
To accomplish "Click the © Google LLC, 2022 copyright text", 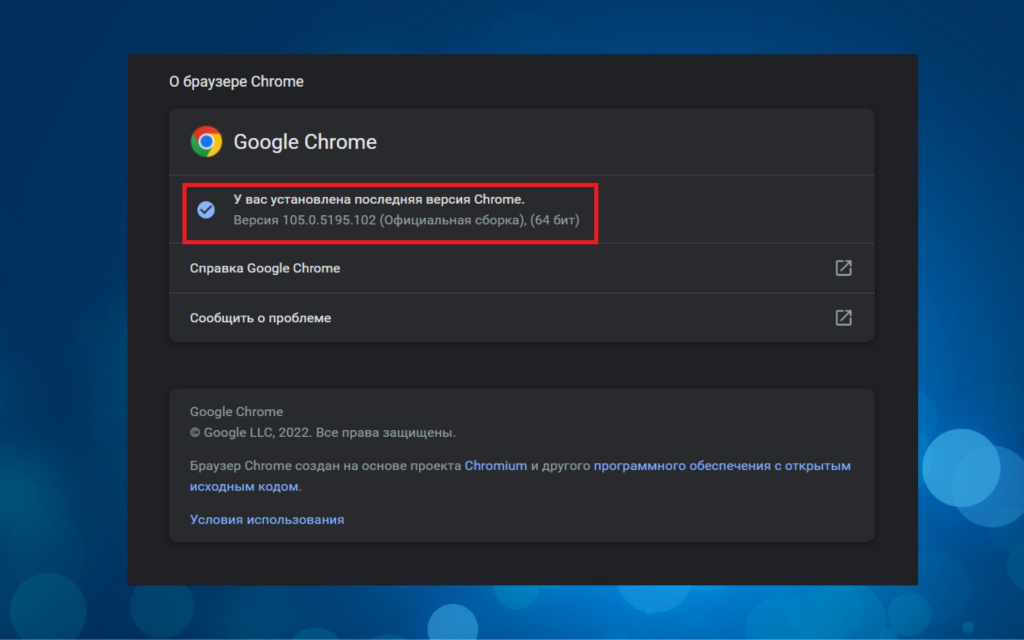I will (249, 433).
